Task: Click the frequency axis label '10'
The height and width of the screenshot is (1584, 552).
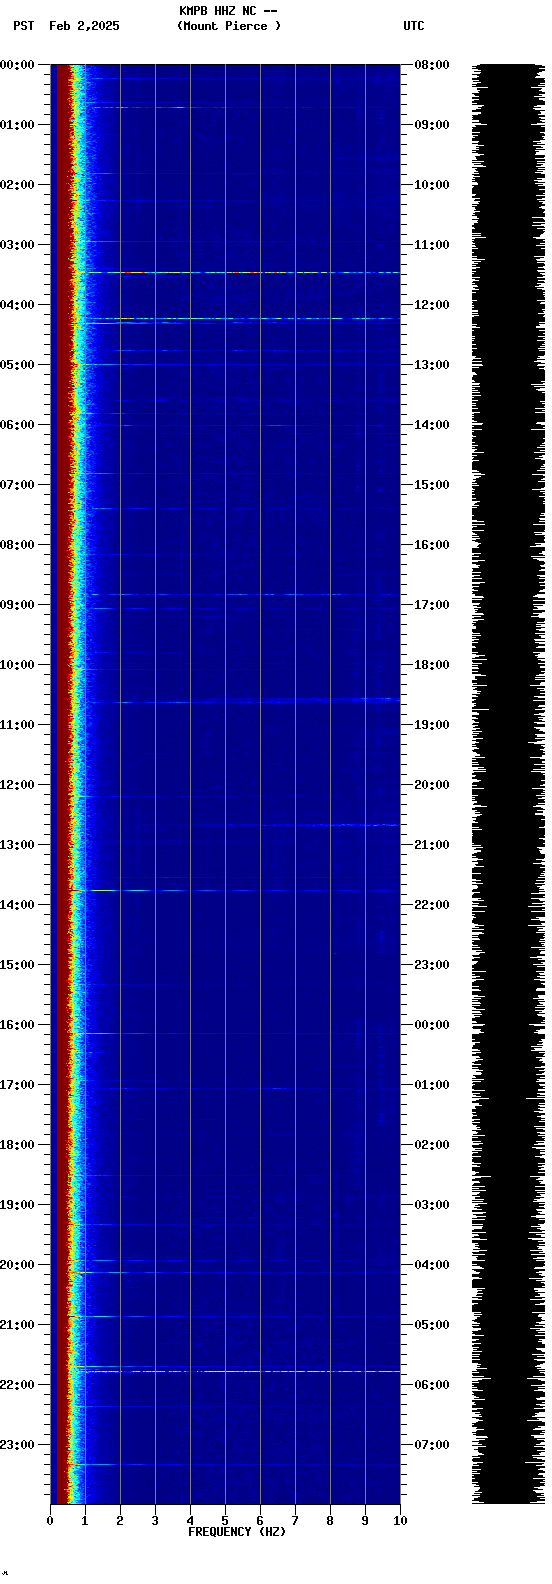Action: pyautogui.click(x=400, y=1521)
